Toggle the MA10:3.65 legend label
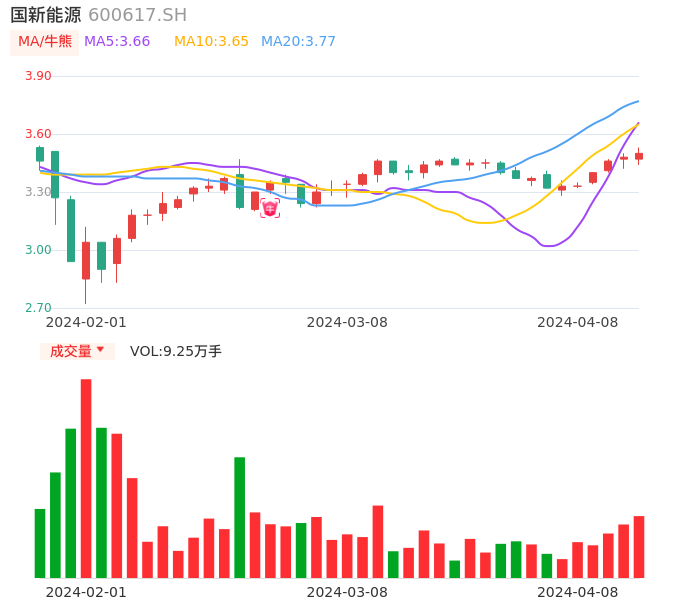The height and width of the screenshot is (606, 686). point(211,42)
